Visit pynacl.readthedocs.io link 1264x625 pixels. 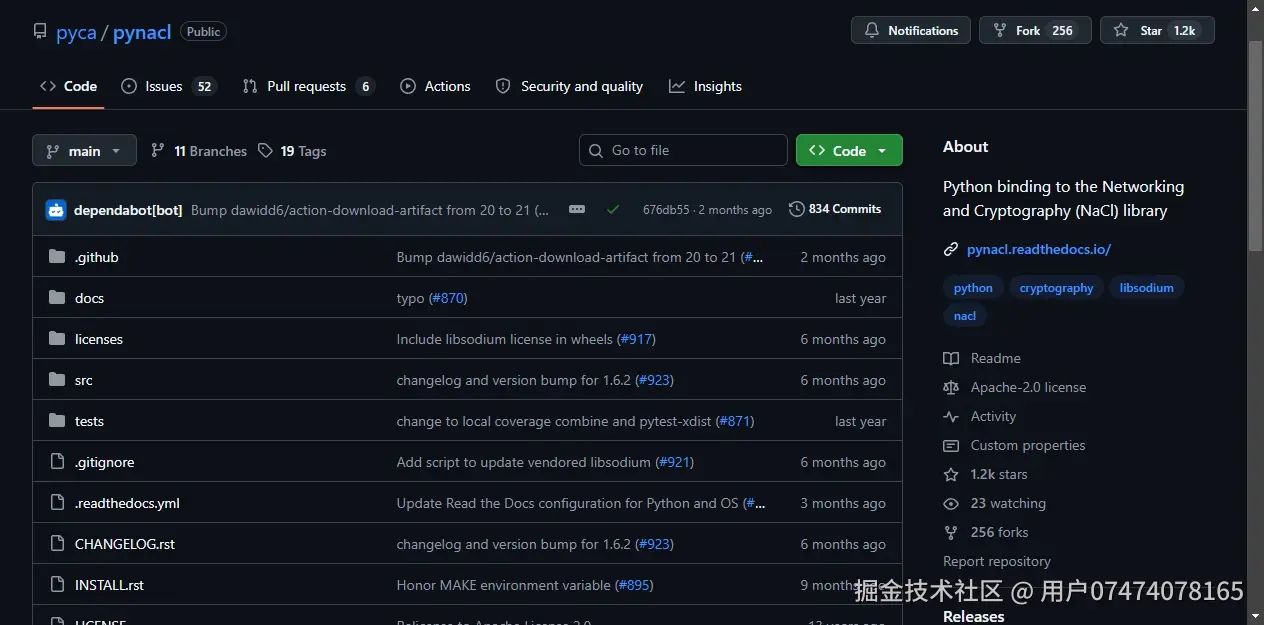(x=1039, y=249)
